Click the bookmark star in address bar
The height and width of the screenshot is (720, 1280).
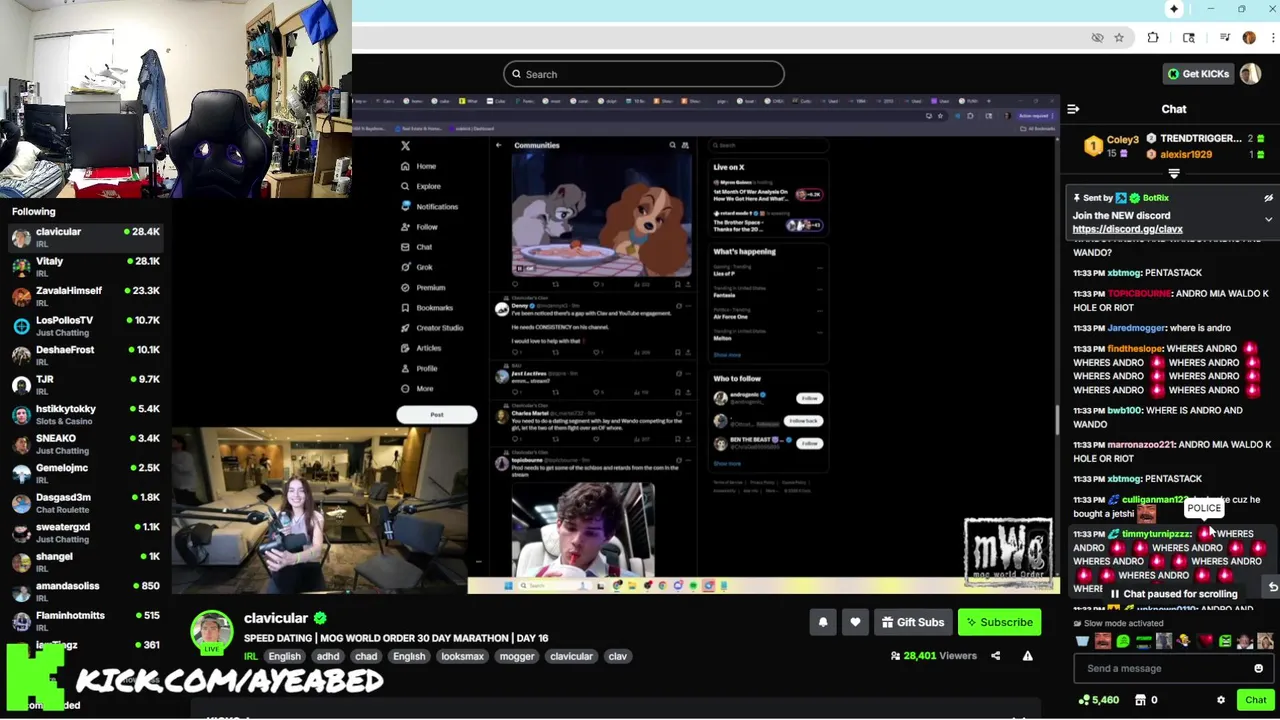click(x=1119, y=38)
